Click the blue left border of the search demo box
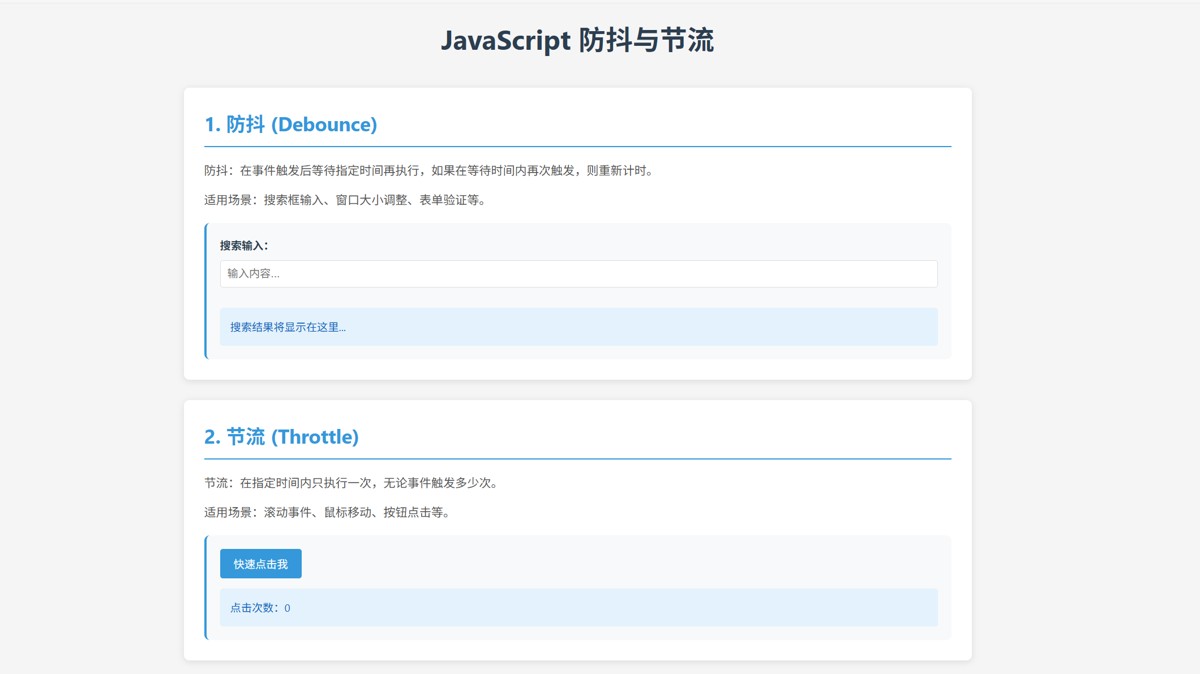Viewport: 1200px width, 674px height. pyautogui.click(x=206, y=291)
